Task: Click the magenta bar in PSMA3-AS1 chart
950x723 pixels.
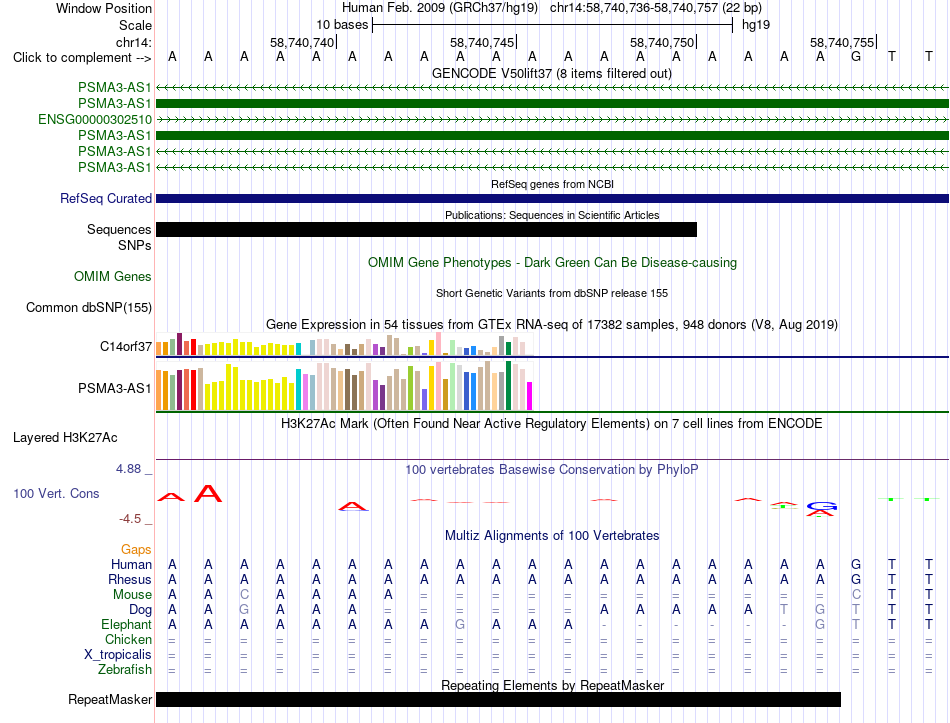Action: [530, 396]
